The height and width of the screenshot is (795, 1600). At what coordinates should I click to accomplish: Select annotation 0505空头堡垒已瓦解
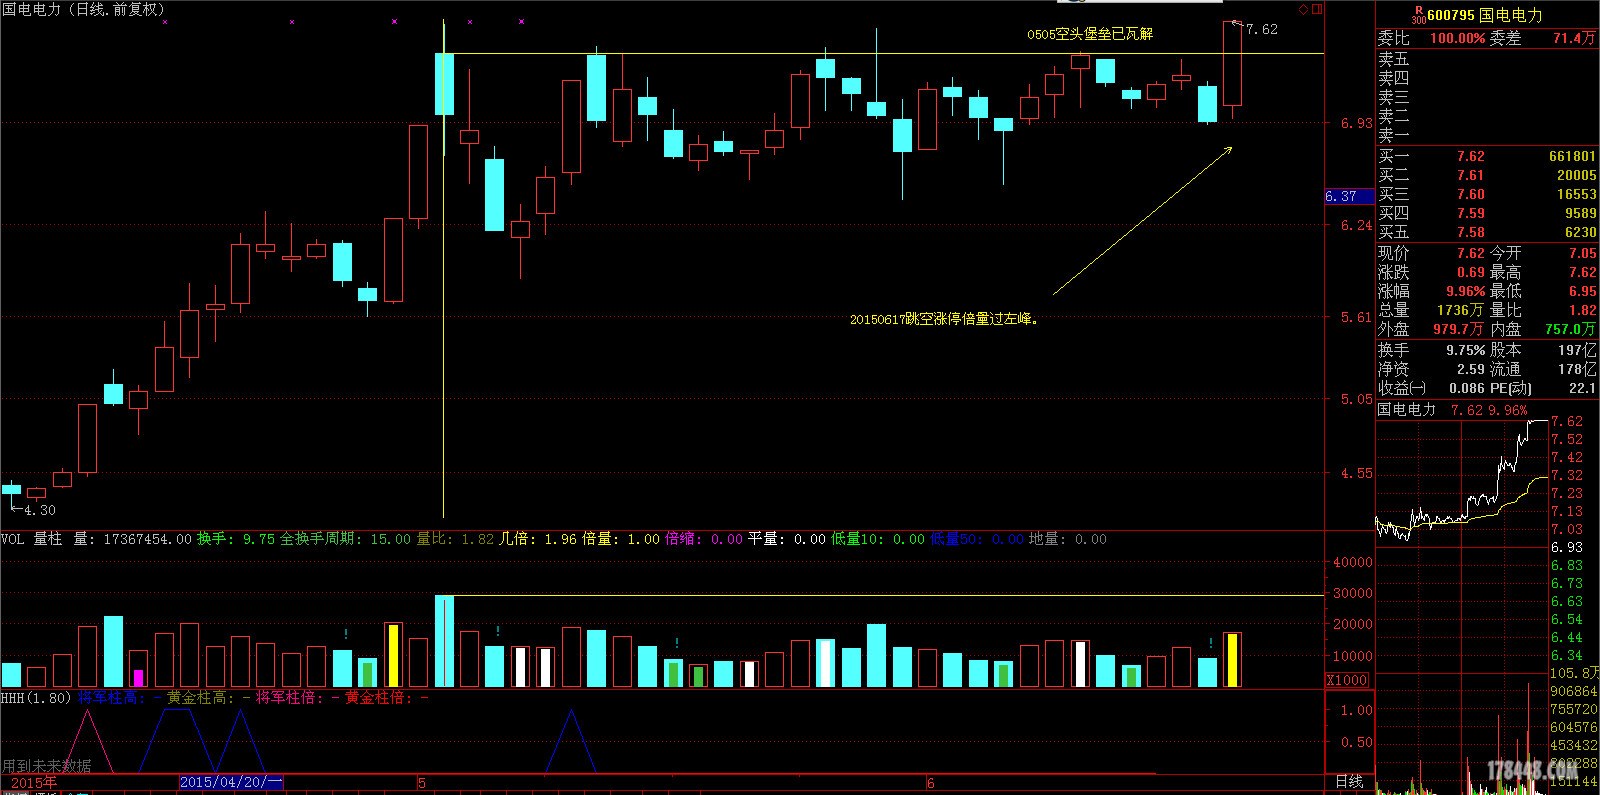tap(1090, 33)
